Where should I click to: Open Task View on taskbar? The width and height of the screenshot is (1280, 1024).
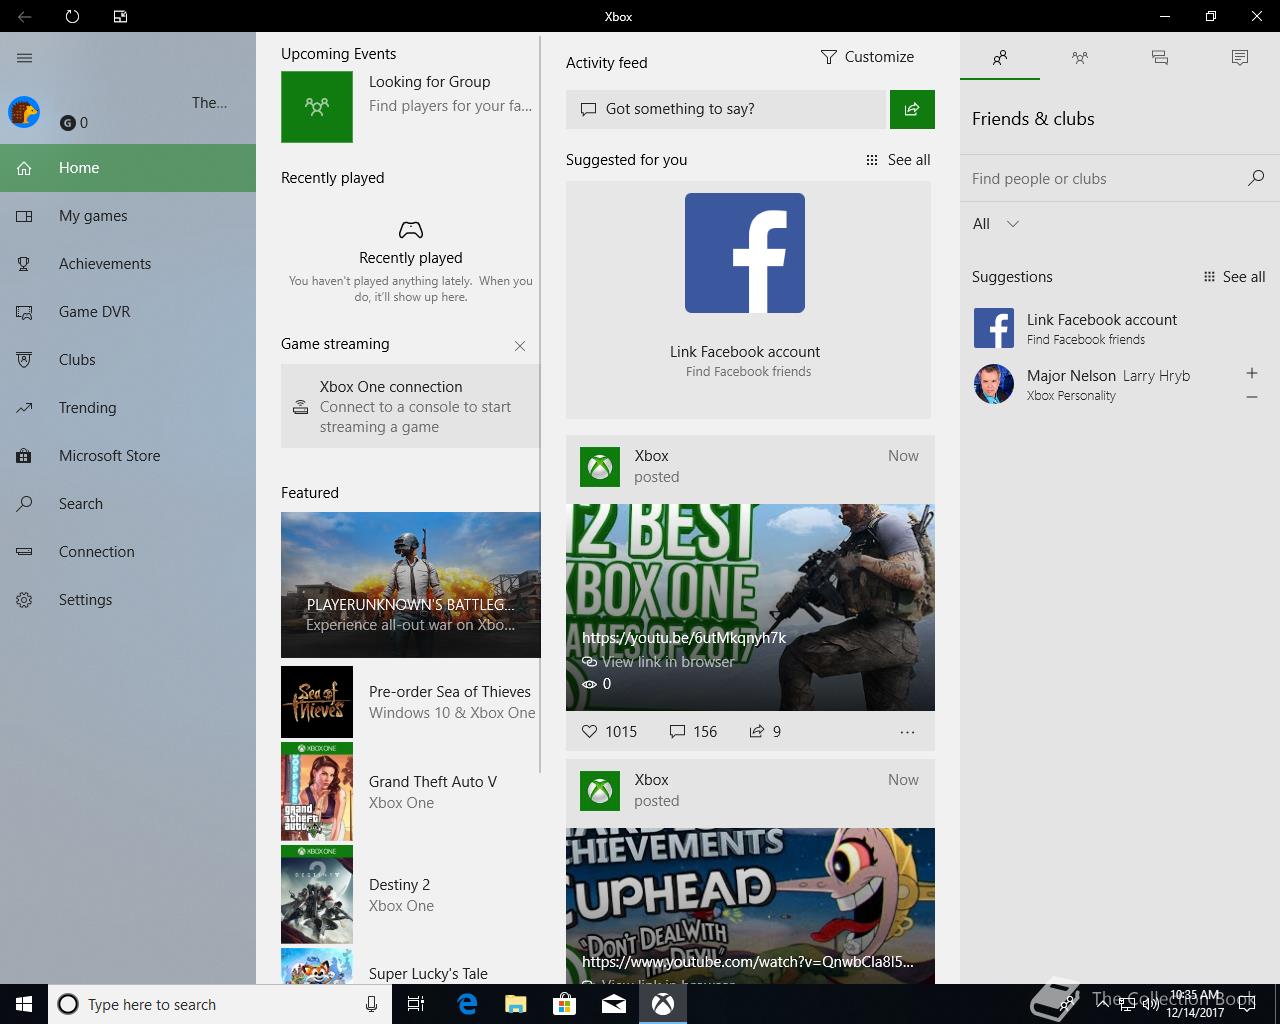coord(415,1004)
